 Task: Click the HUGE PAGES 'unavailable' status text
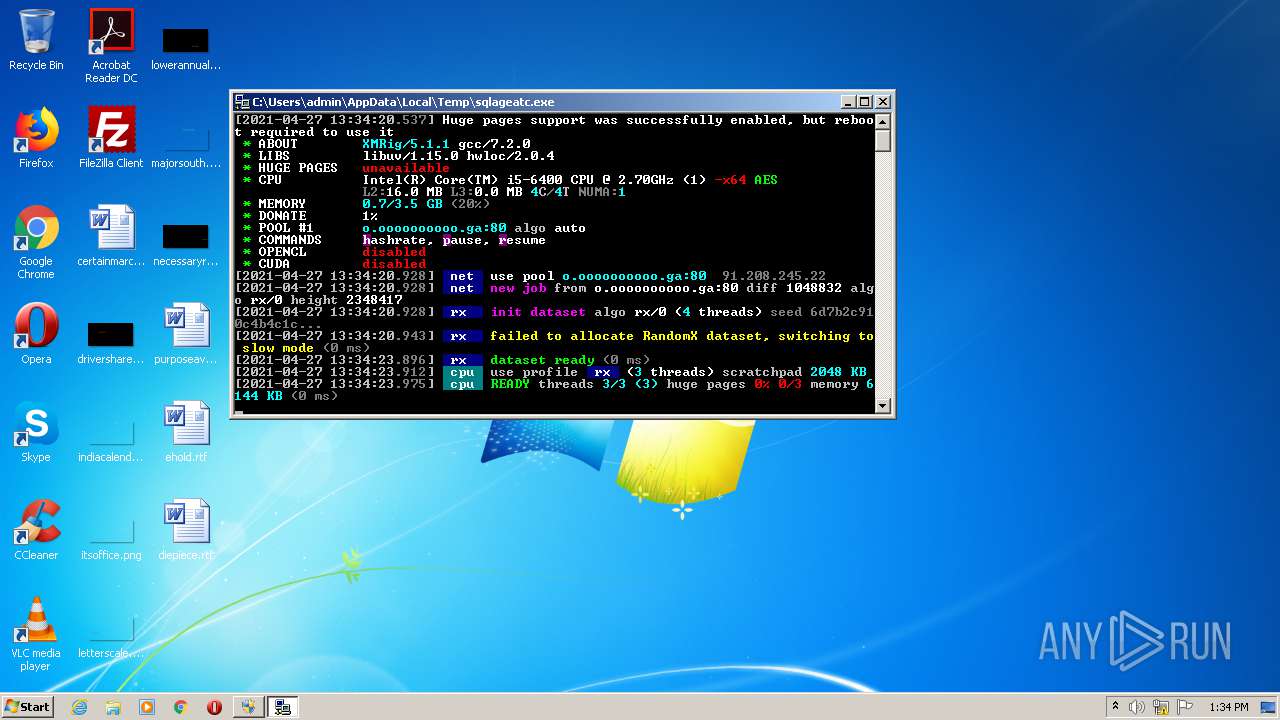(x=406, y=168)
